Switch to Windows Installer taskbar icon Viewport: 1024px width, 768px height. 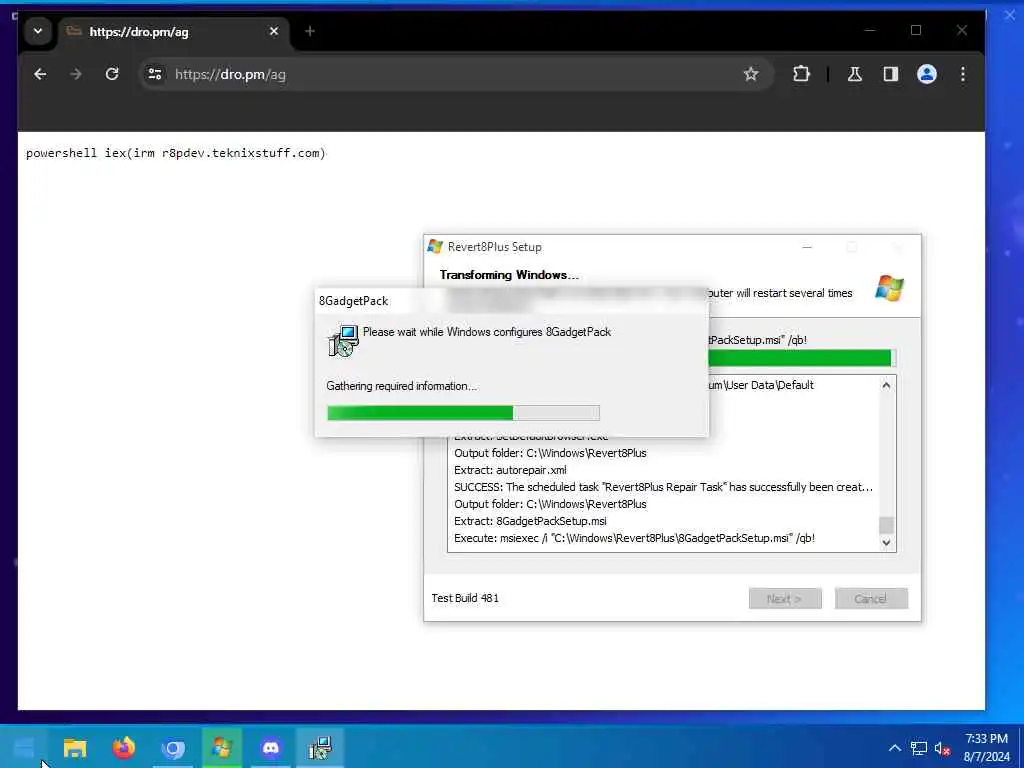[x=320, y=748]
